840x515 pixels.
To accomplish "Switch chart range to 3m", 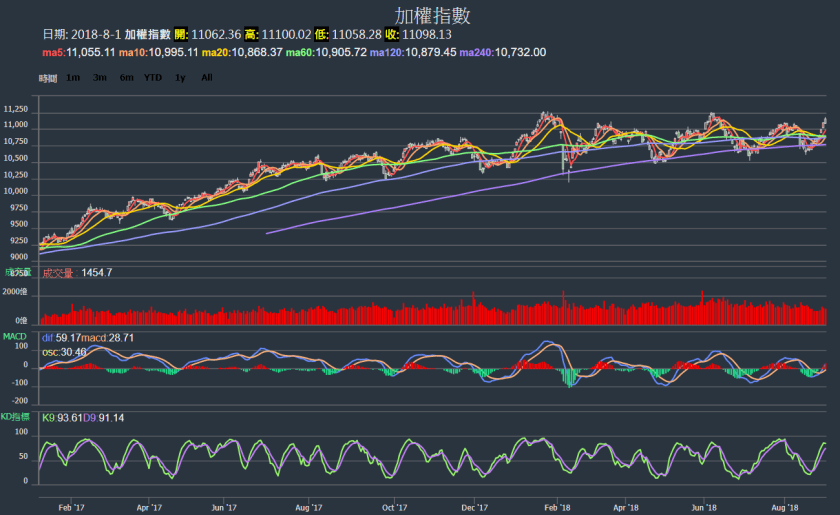I will coord(100,77).
